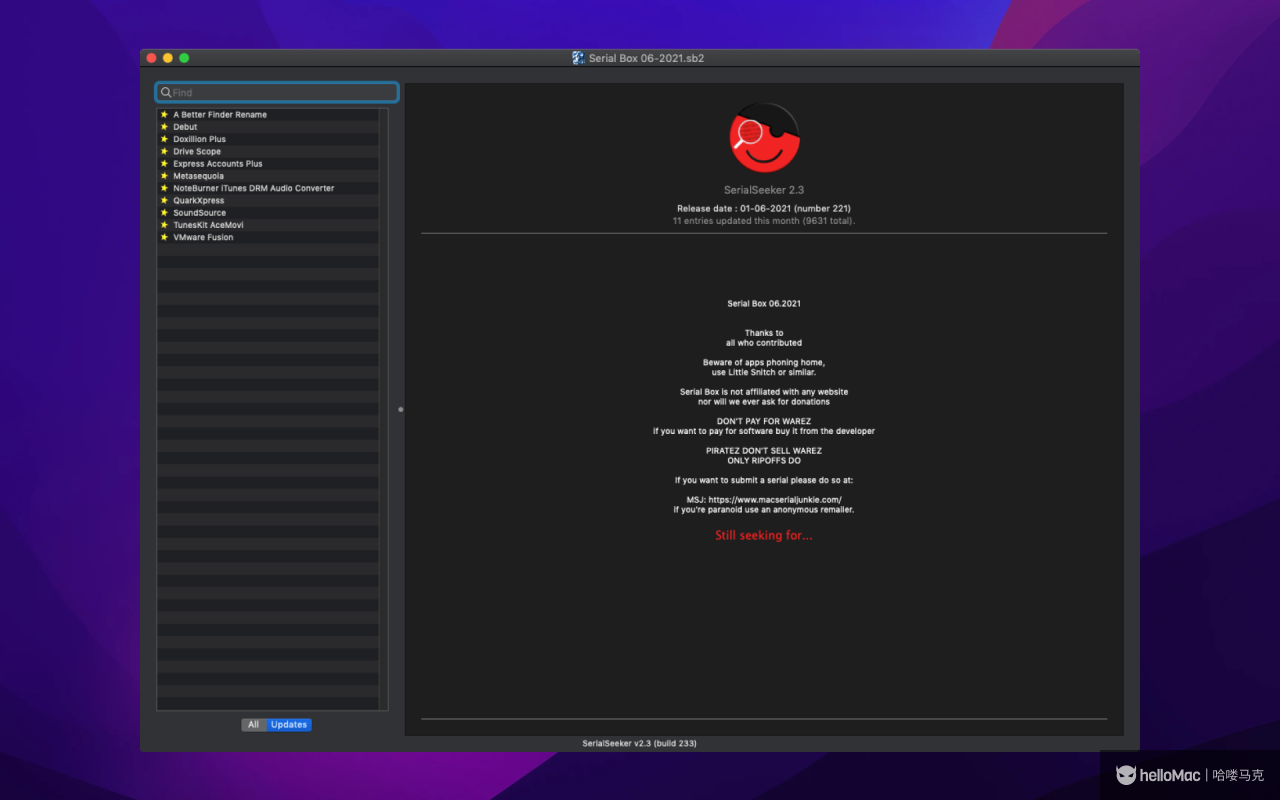Open the macserialjunkie.com link
Screen dimensions: 1280x800
tap(775, 499)
